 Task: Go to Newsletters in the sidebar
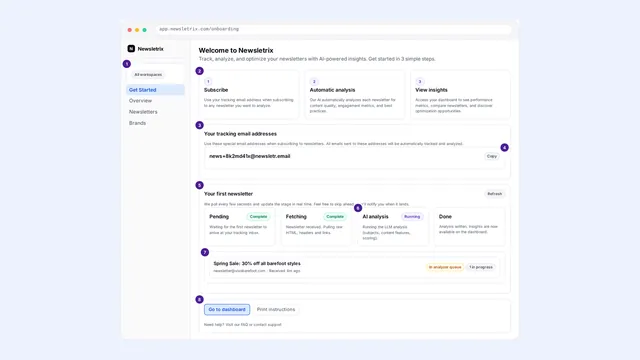click(x=143, y=112)
